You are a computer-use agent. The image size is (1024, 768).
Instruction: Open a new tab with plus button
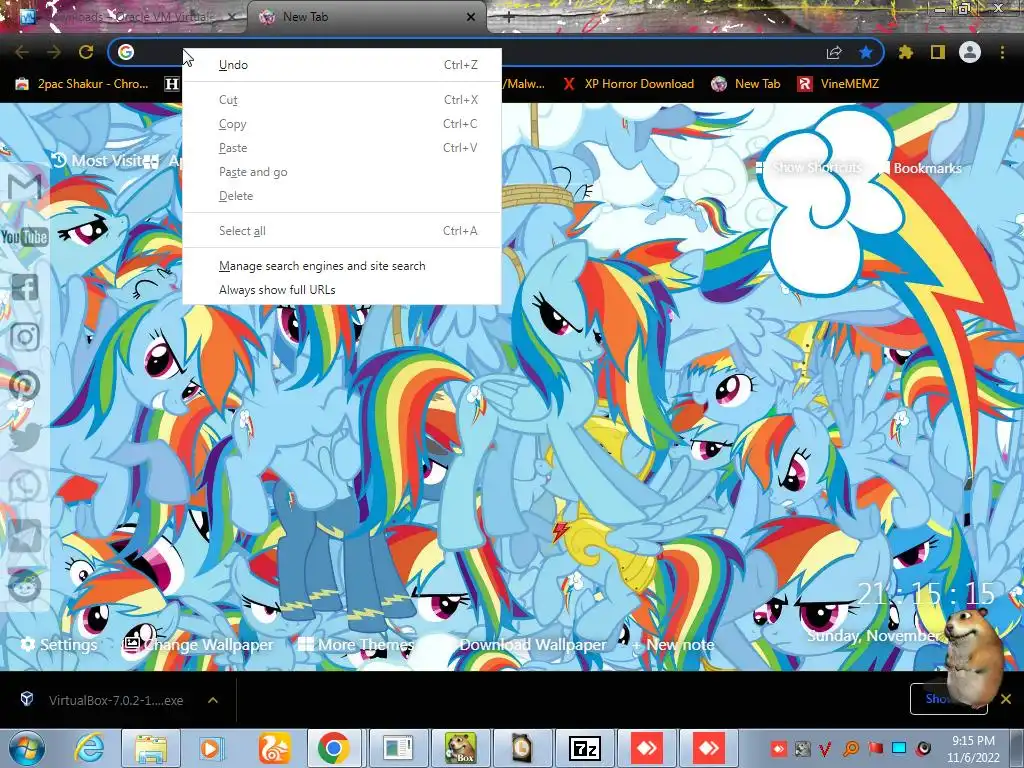pos(509,18)
